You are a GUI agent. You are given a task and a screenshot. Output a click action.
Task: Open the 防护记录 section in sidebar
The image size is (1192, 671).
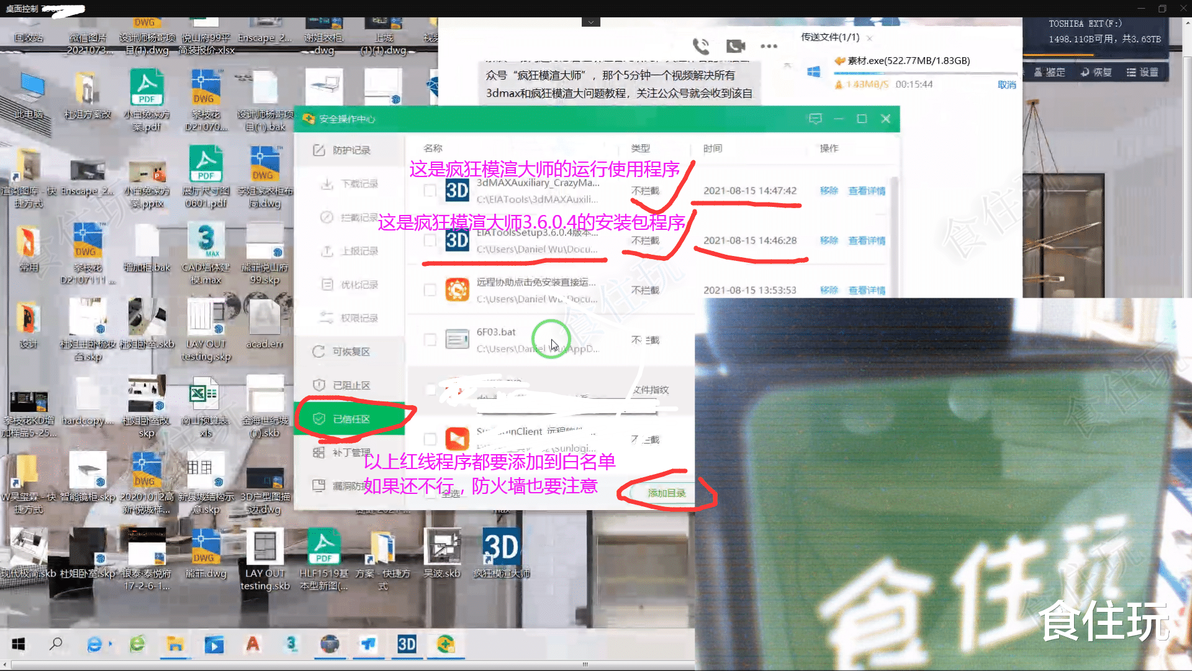(350, 150)
